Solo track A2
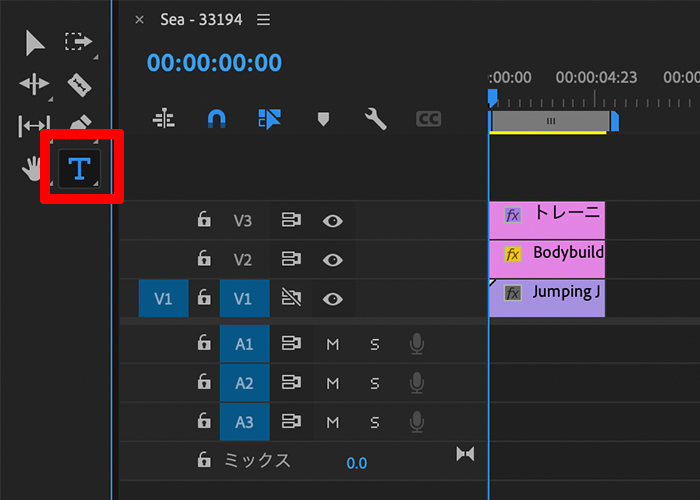 pos(375,383)
